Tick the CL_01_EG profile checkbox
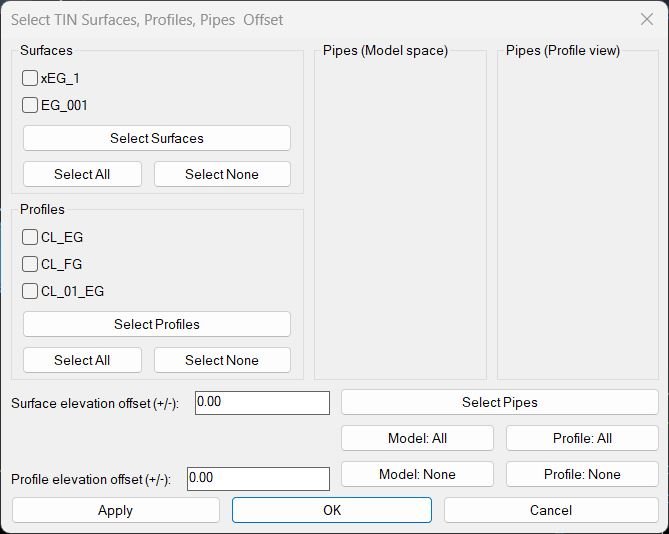The width and height of the screenshot is (669, 534). click(30, 291)
